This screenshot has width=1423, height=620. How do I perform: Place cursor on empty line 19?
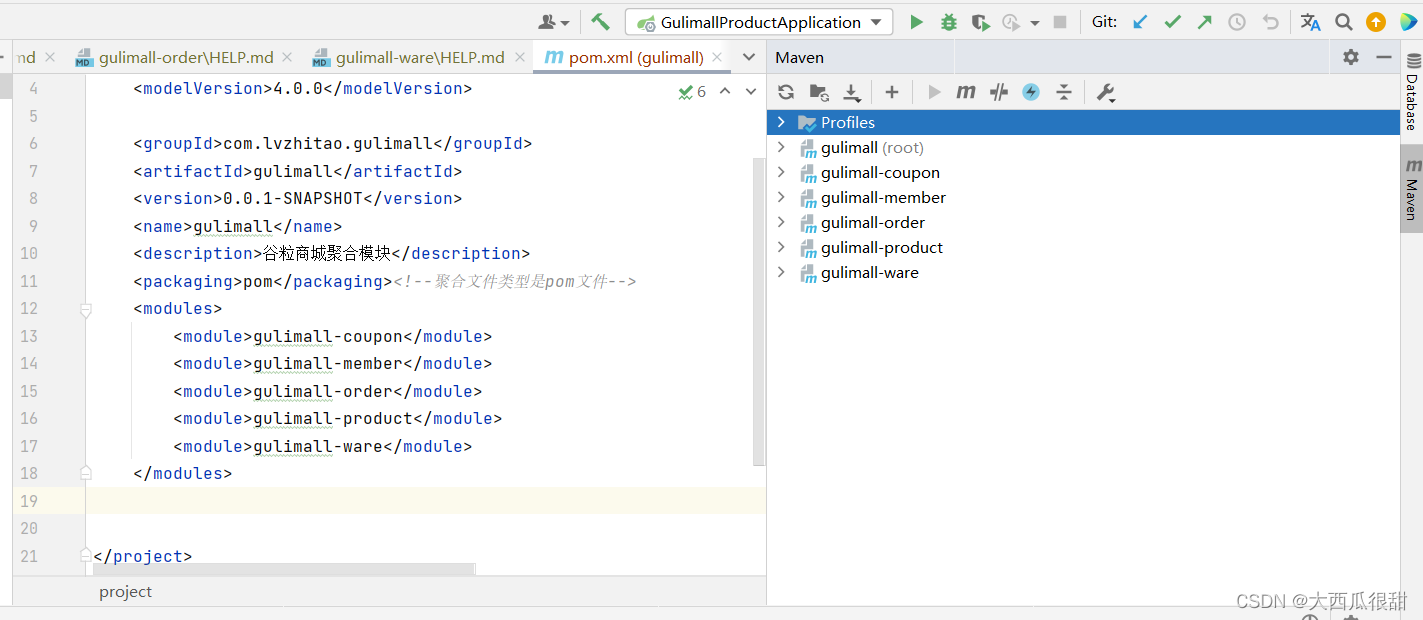click(x=425, y=500)
